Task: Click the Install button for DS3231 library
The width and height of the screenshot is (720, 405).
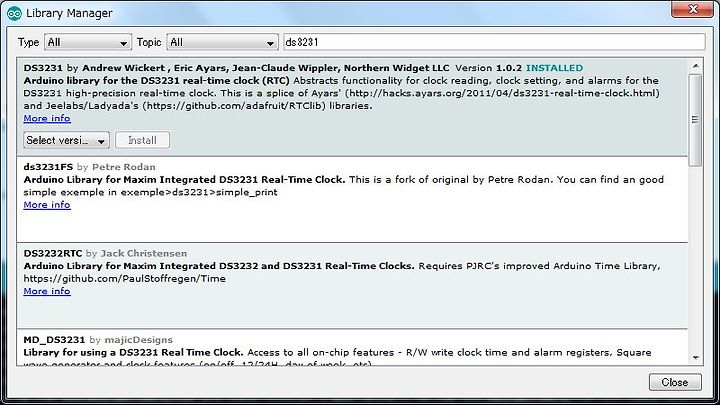Action: pos(142,140)
